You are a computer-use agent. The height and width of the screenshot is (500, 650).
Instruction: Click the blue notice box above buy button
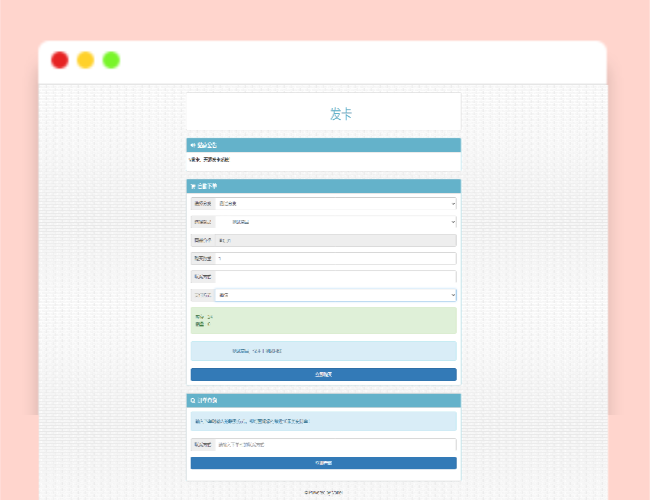(x=323, y=351)
